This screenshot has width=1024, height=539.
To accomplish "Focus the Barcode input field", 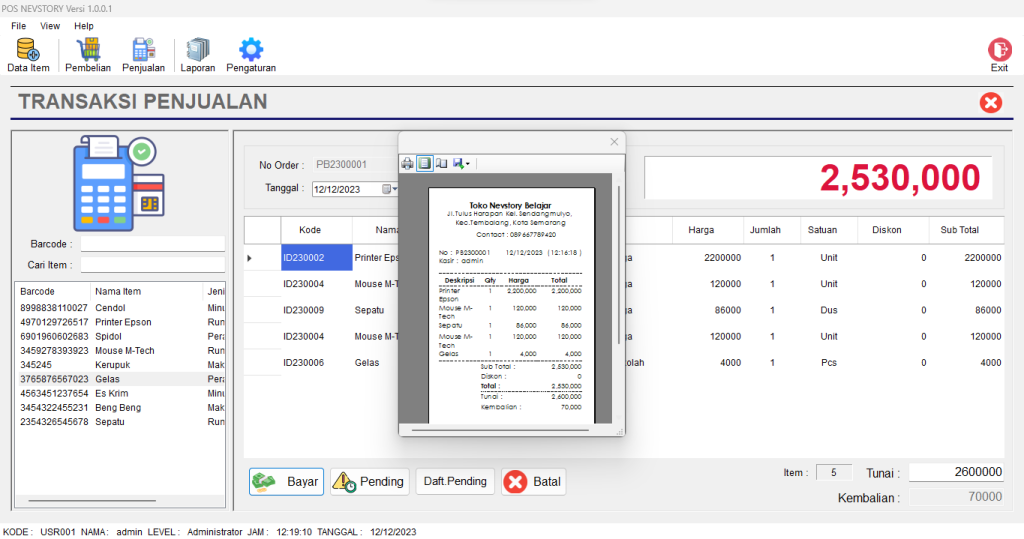I will pyautogui.click(x=153, y=244).
